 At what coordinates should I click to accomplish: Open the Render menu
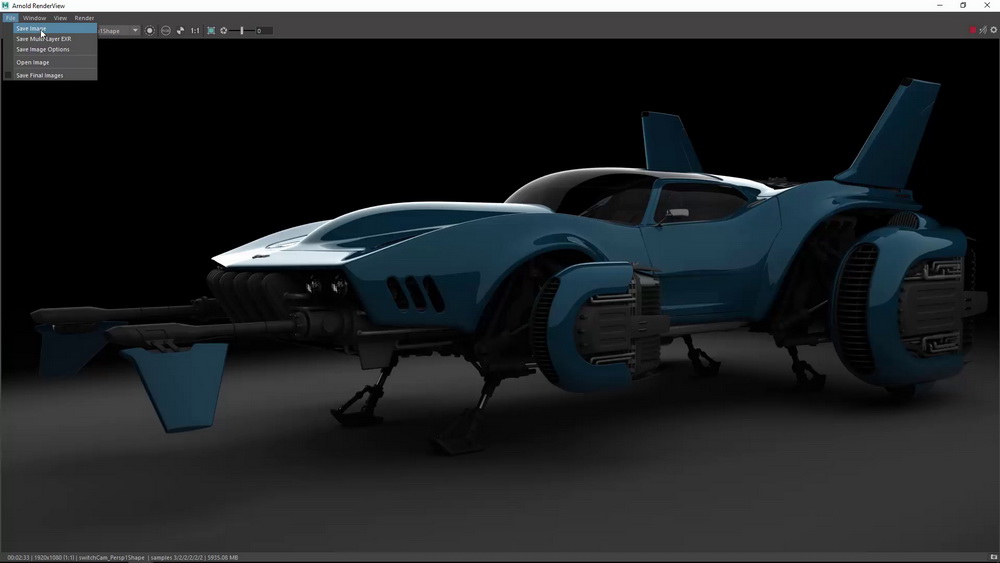[x=84, y=18]
